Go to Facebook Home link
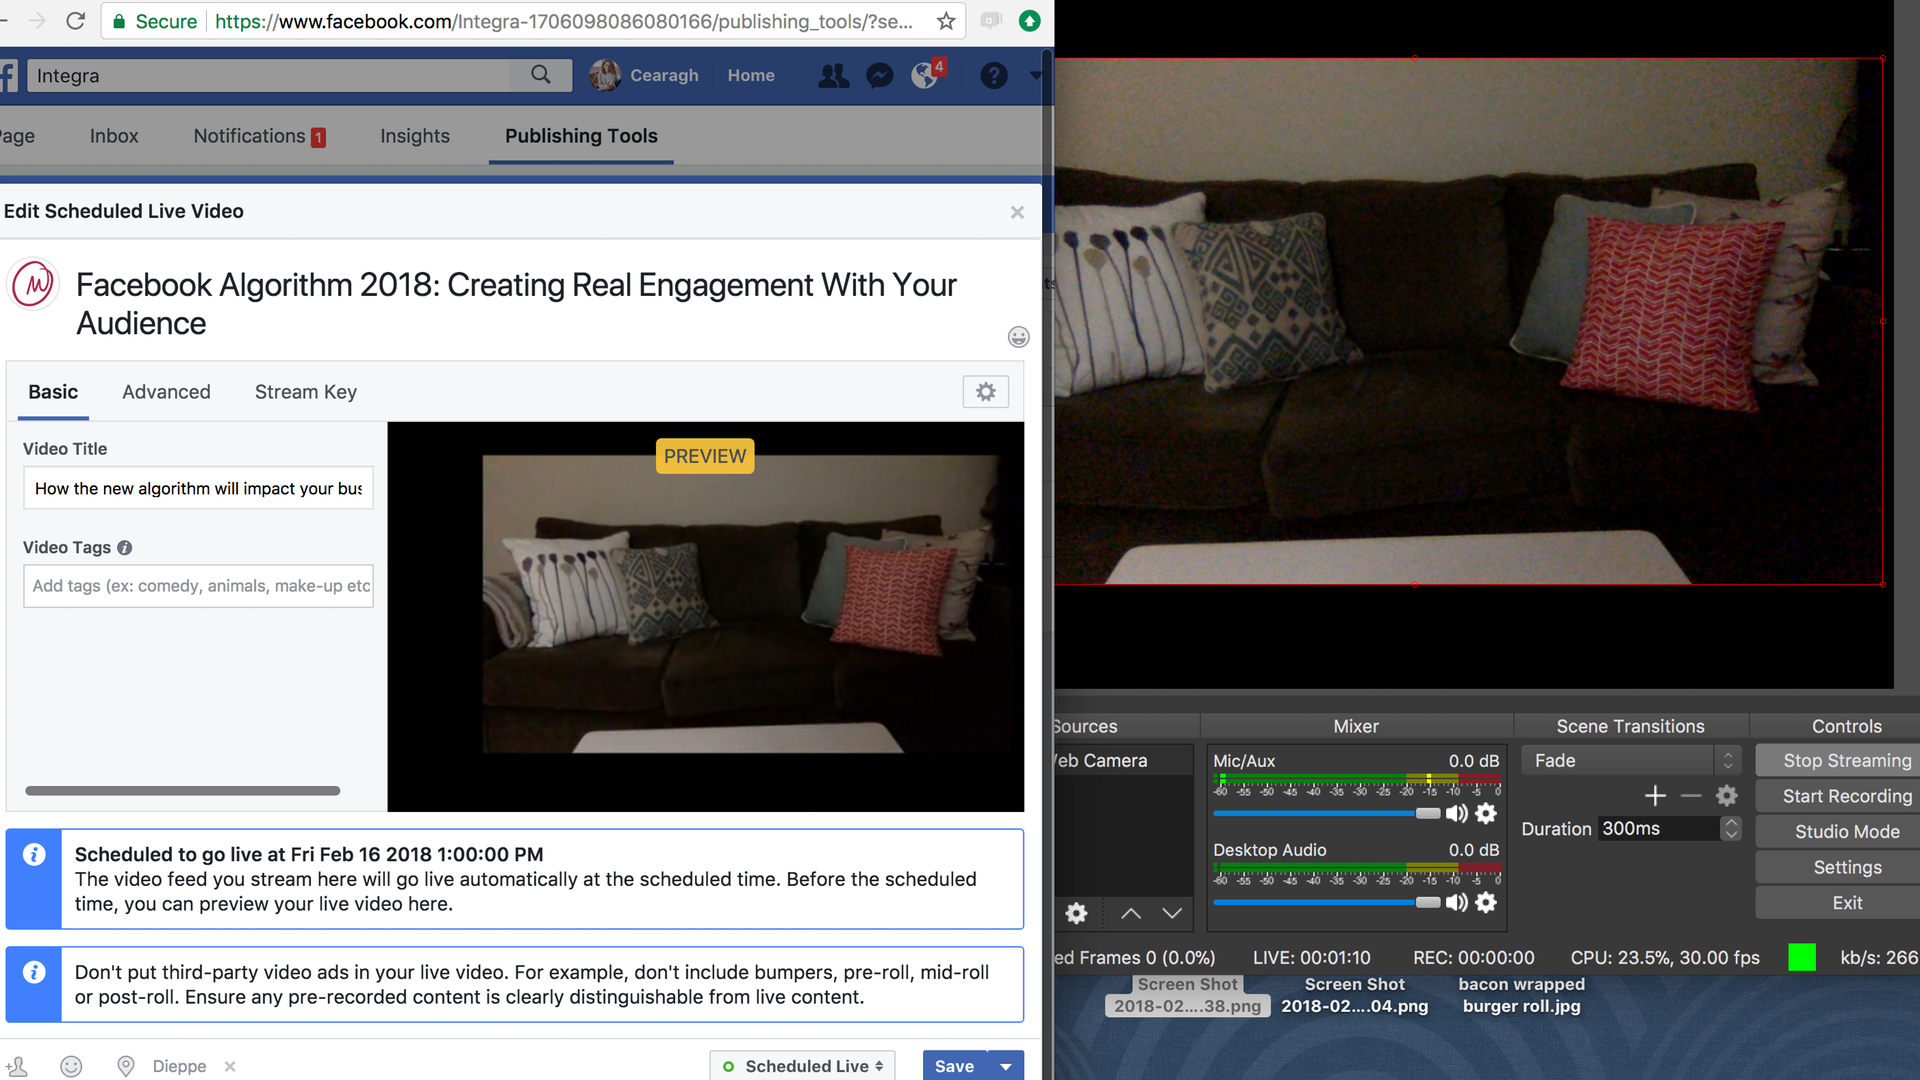 pyautogui.click(x=751, y=75)
